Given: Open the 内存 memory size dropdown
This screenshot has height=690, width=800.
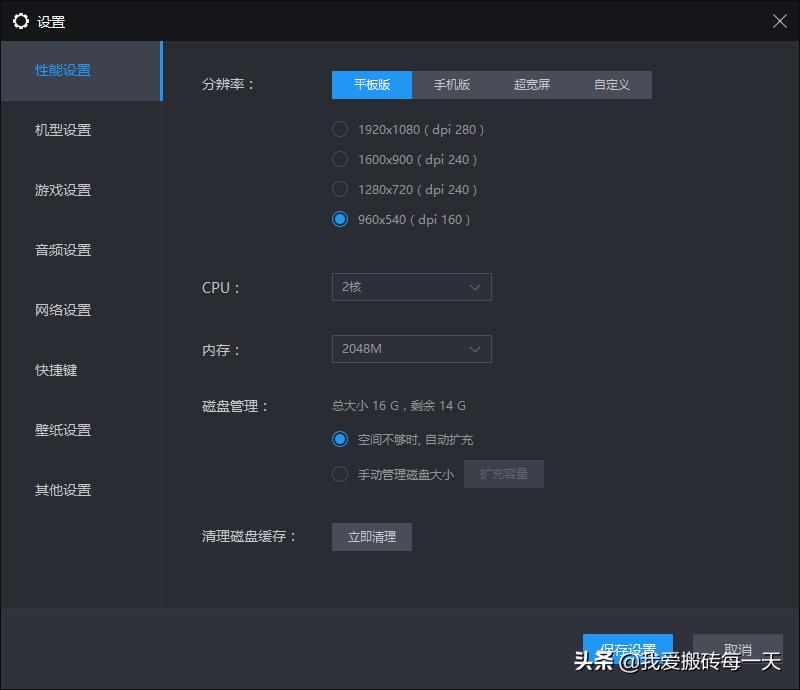Looking at the screenshot, I should click(x=411, y=349).
